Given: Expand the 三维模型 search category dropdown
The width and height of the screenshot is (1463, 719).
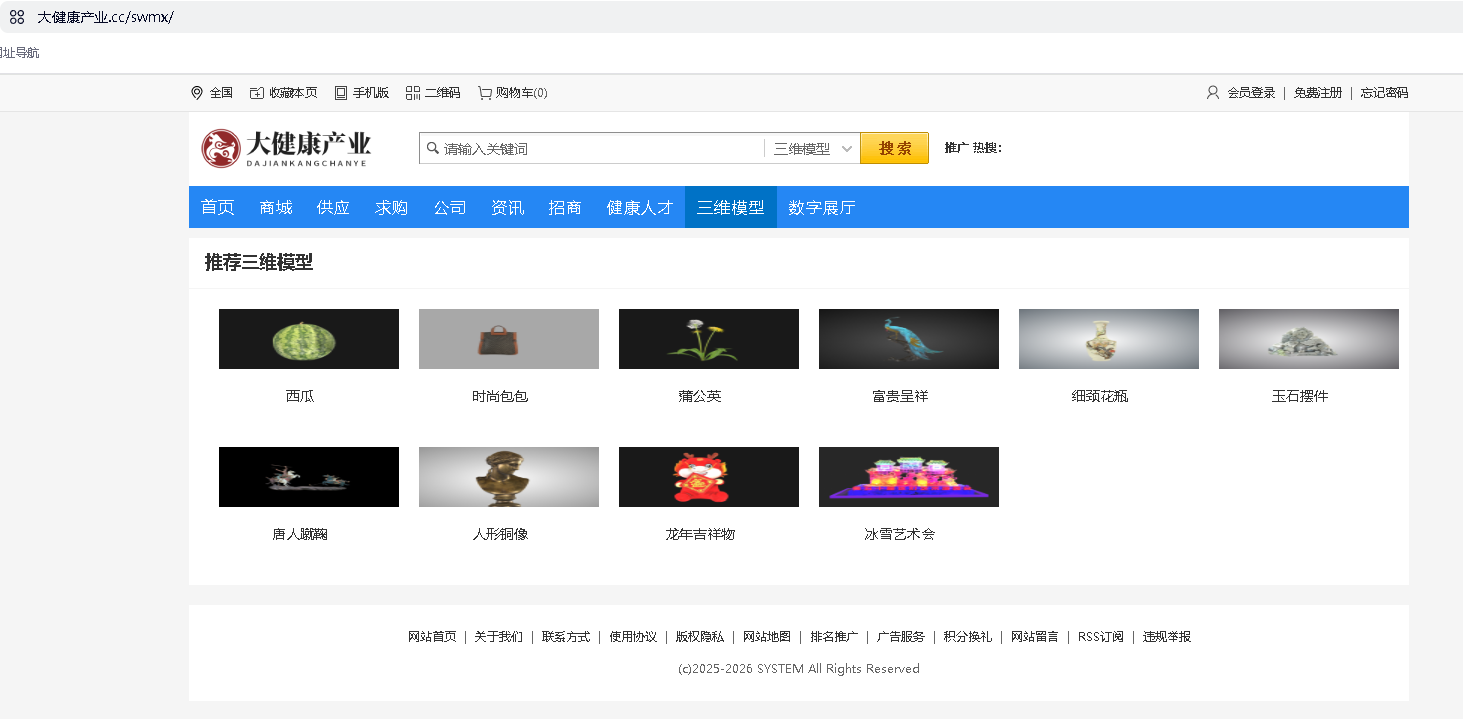Looking at the screenshot, I should [812, 149].
